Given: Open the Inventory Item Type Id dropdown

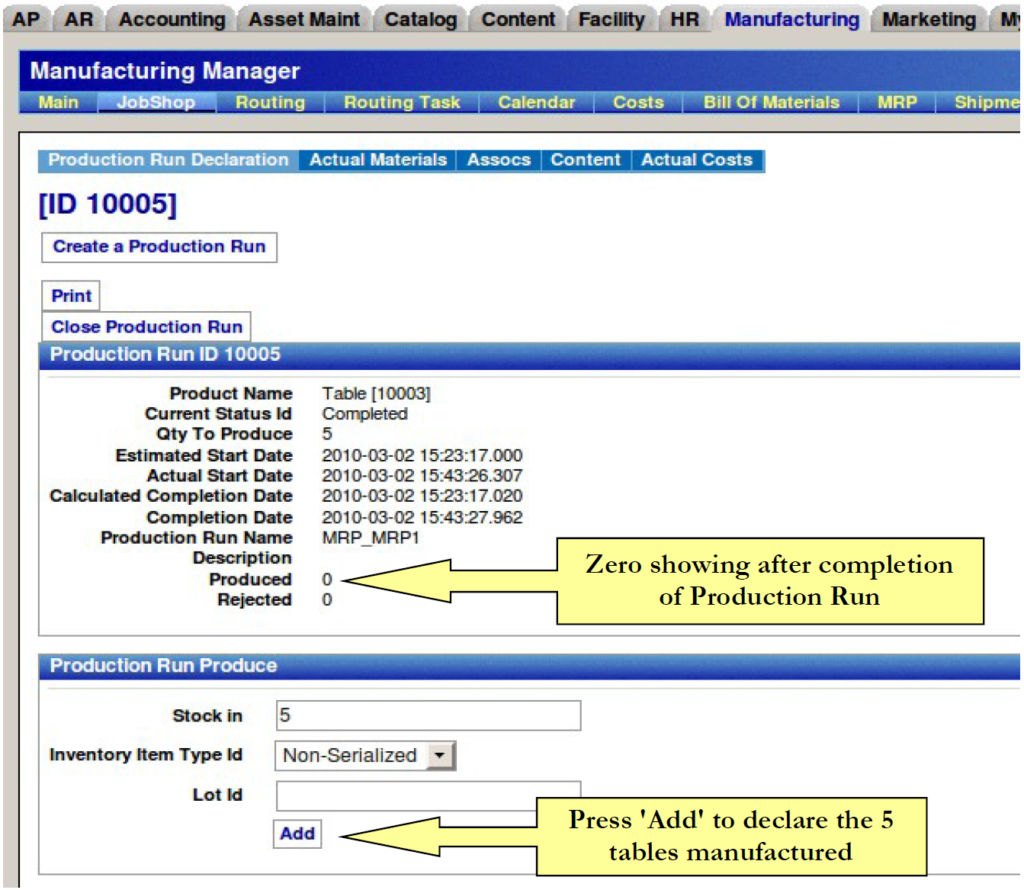Looking at the screenshot, I should 364,756.
